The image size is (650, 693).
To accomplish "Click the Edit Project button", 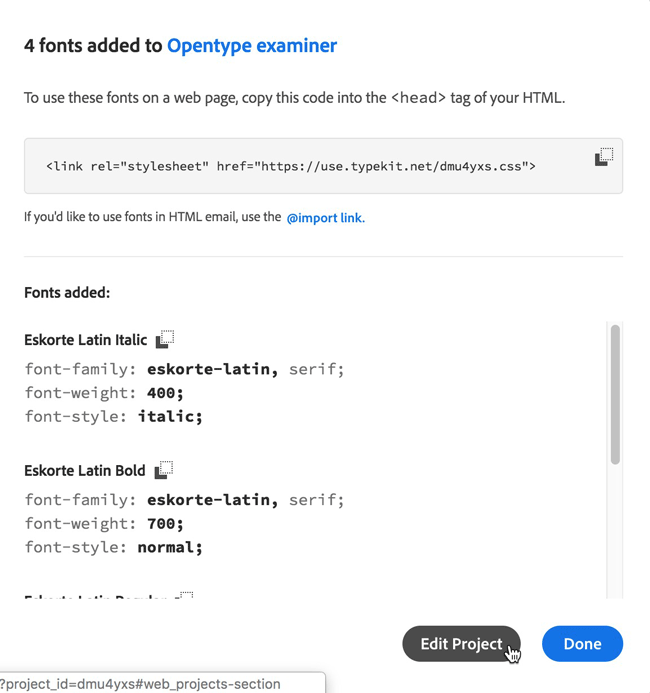I will point(461,644).
